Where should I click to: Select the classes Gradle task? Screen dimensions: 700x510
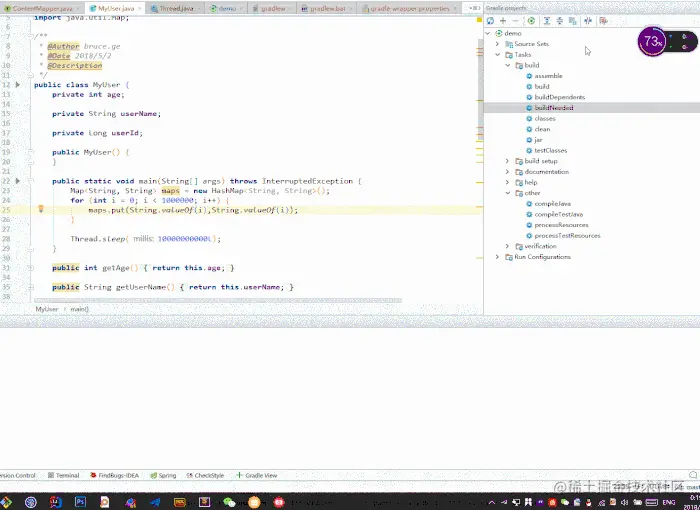pyautogui.click(x=541, y=118)
